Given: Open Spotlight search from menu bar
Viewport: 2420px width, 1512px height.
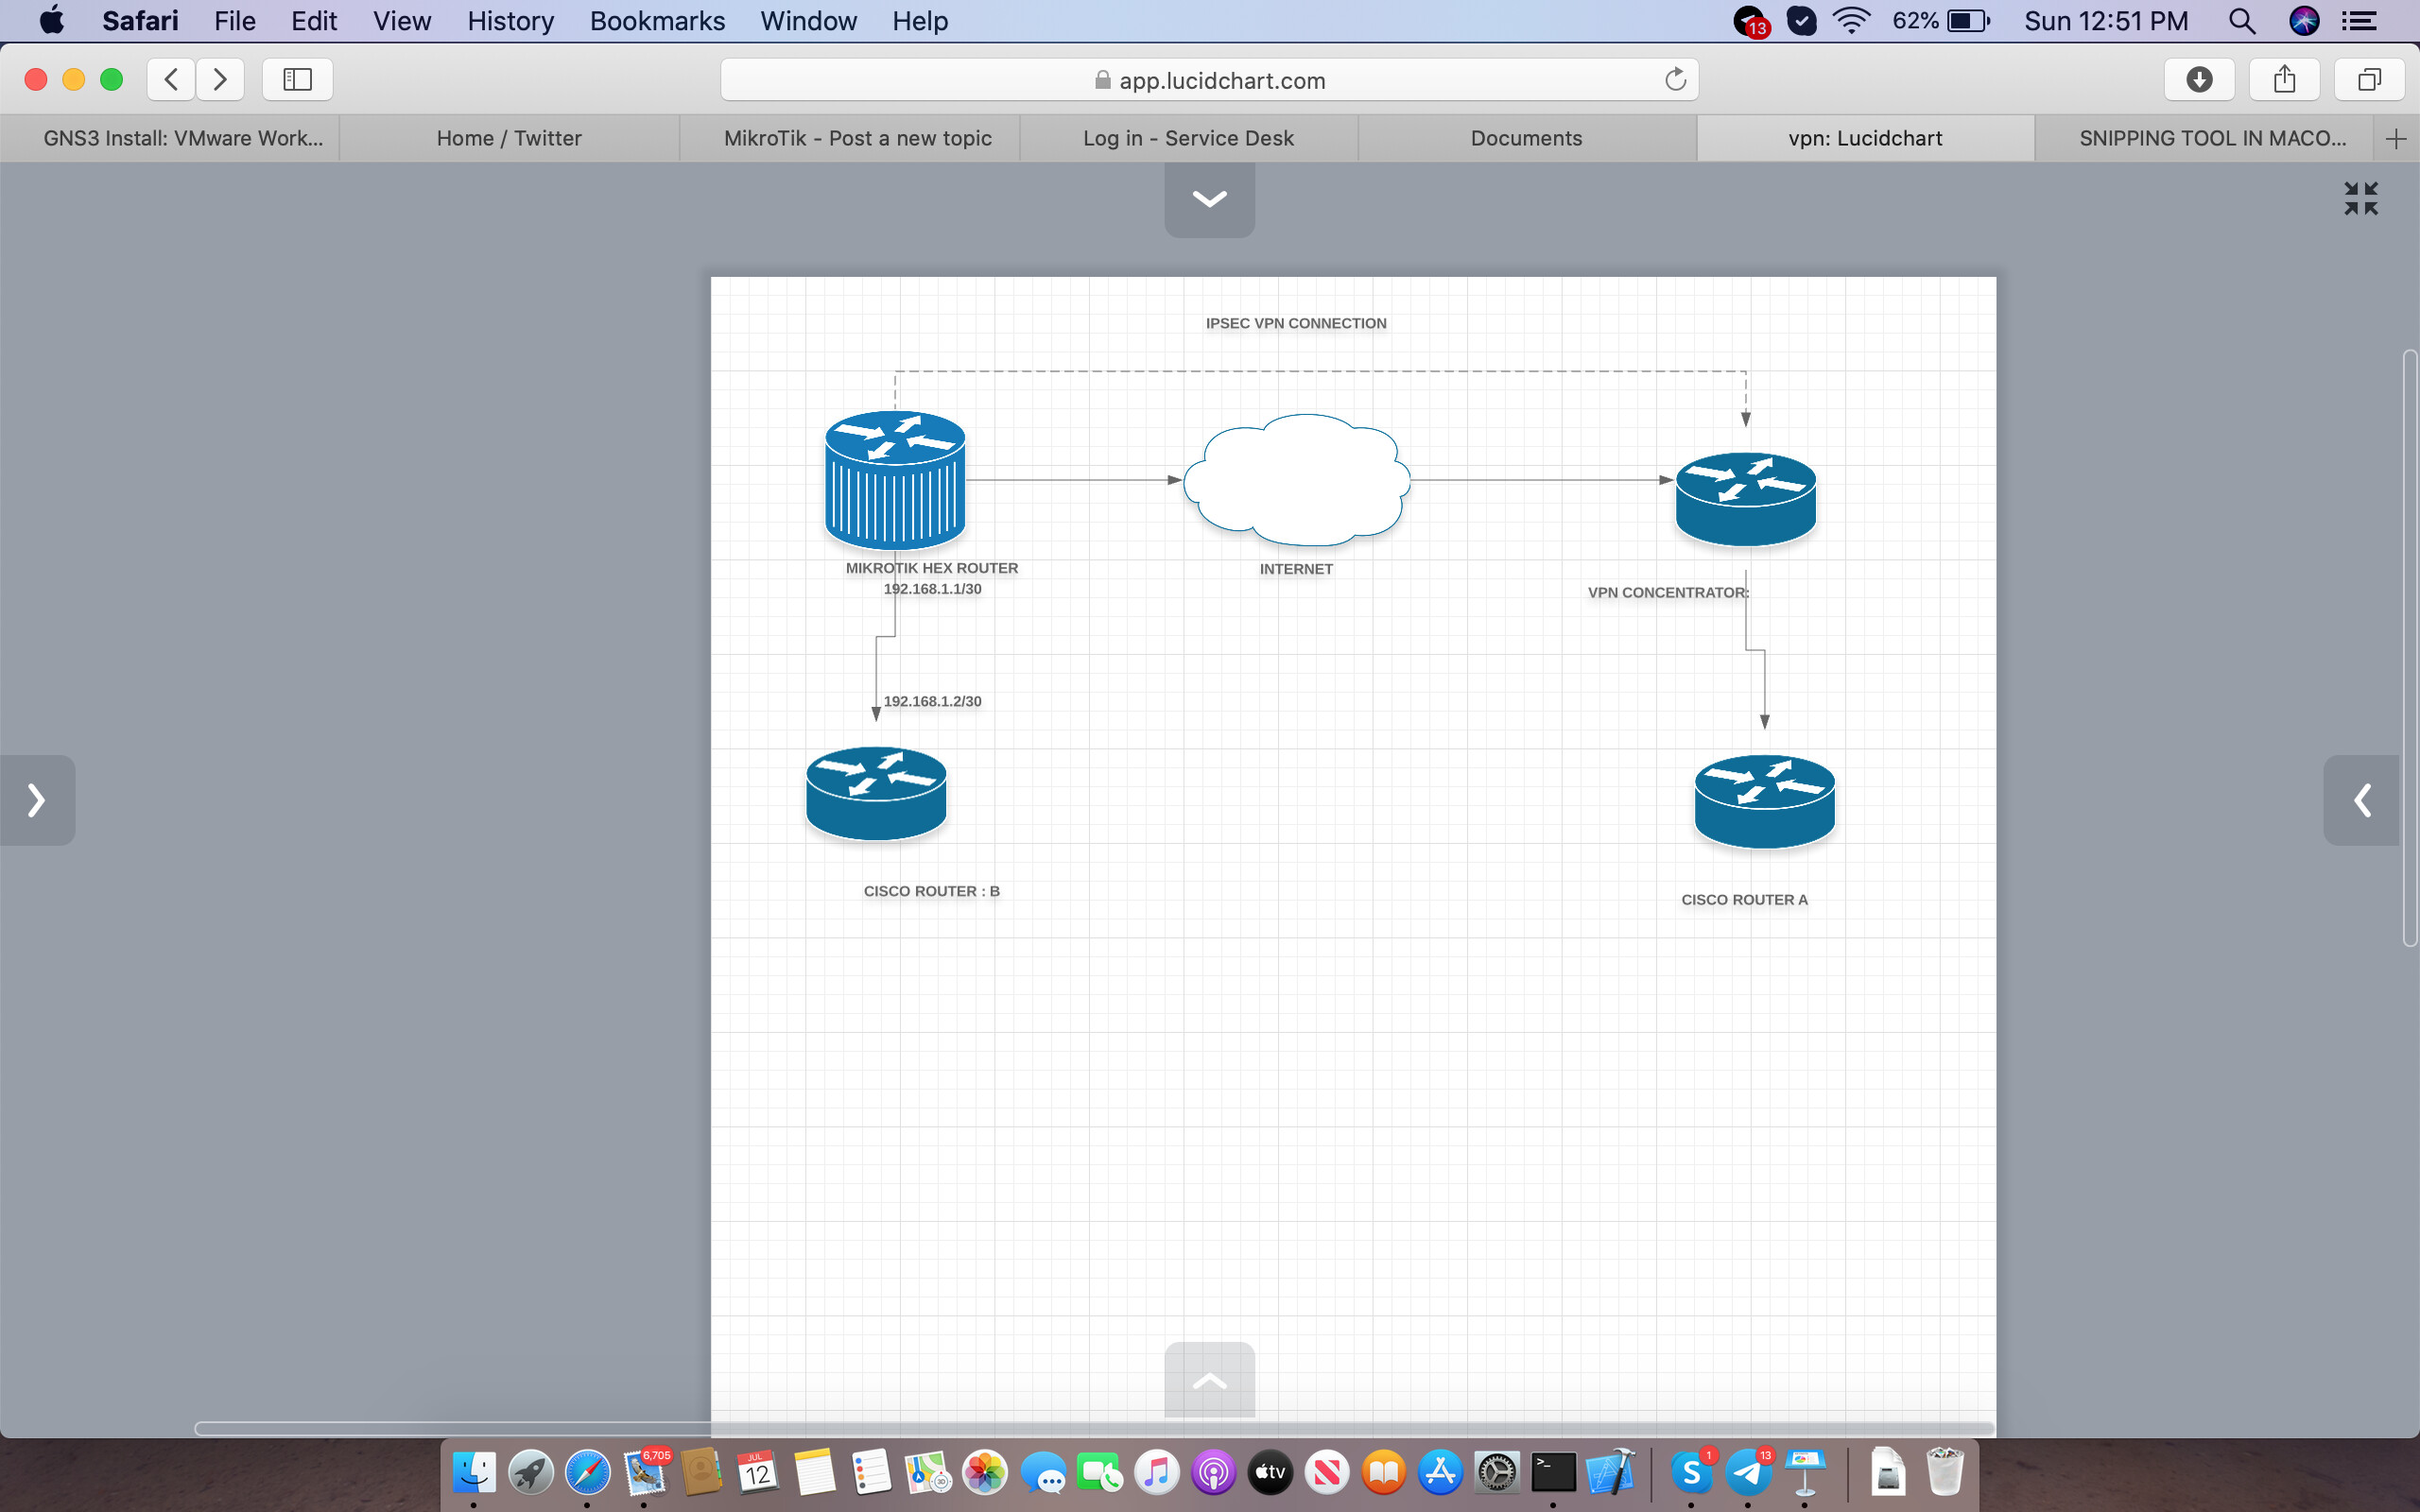Looking at the screenshot, I should [2242, 21].
